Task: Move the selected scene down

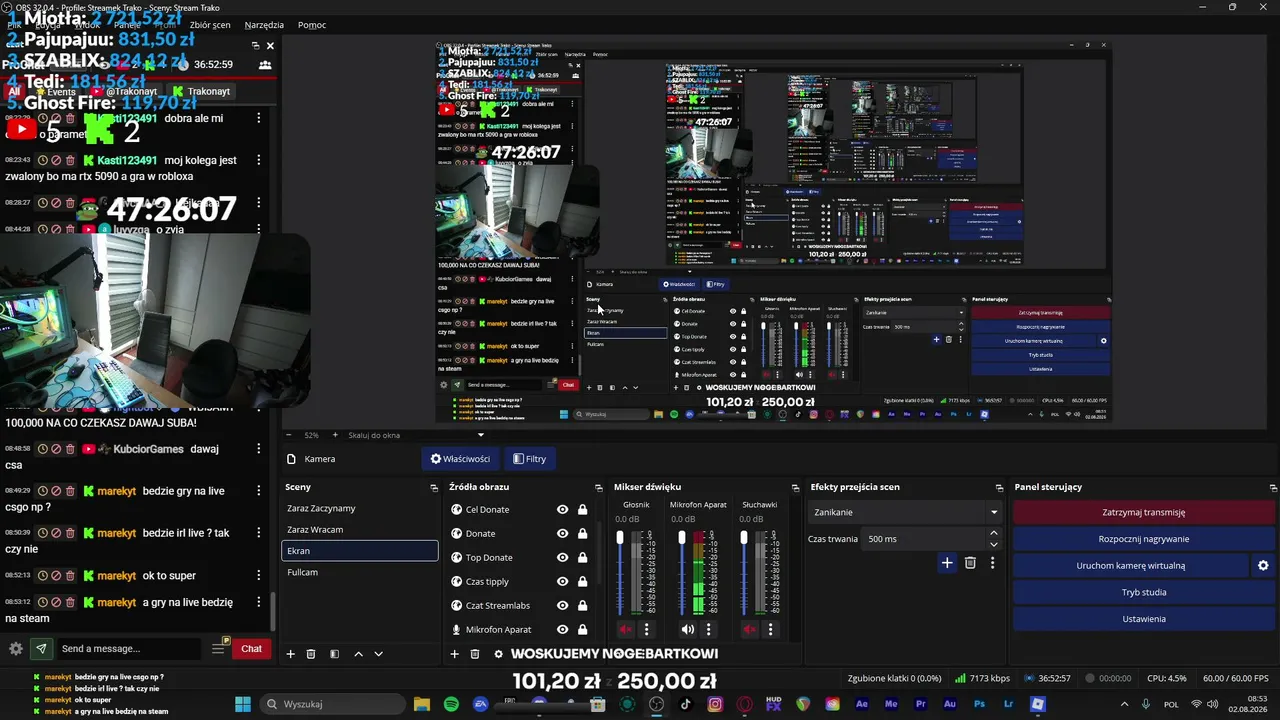Action: coord(378,654)
